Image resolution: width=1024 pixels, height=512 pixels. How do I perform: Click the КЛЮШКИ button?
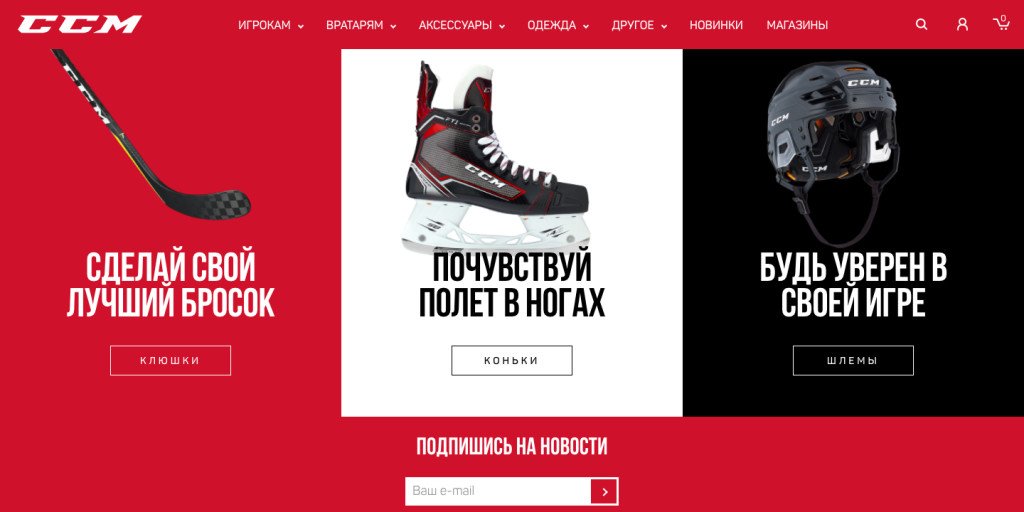point(170,360)
